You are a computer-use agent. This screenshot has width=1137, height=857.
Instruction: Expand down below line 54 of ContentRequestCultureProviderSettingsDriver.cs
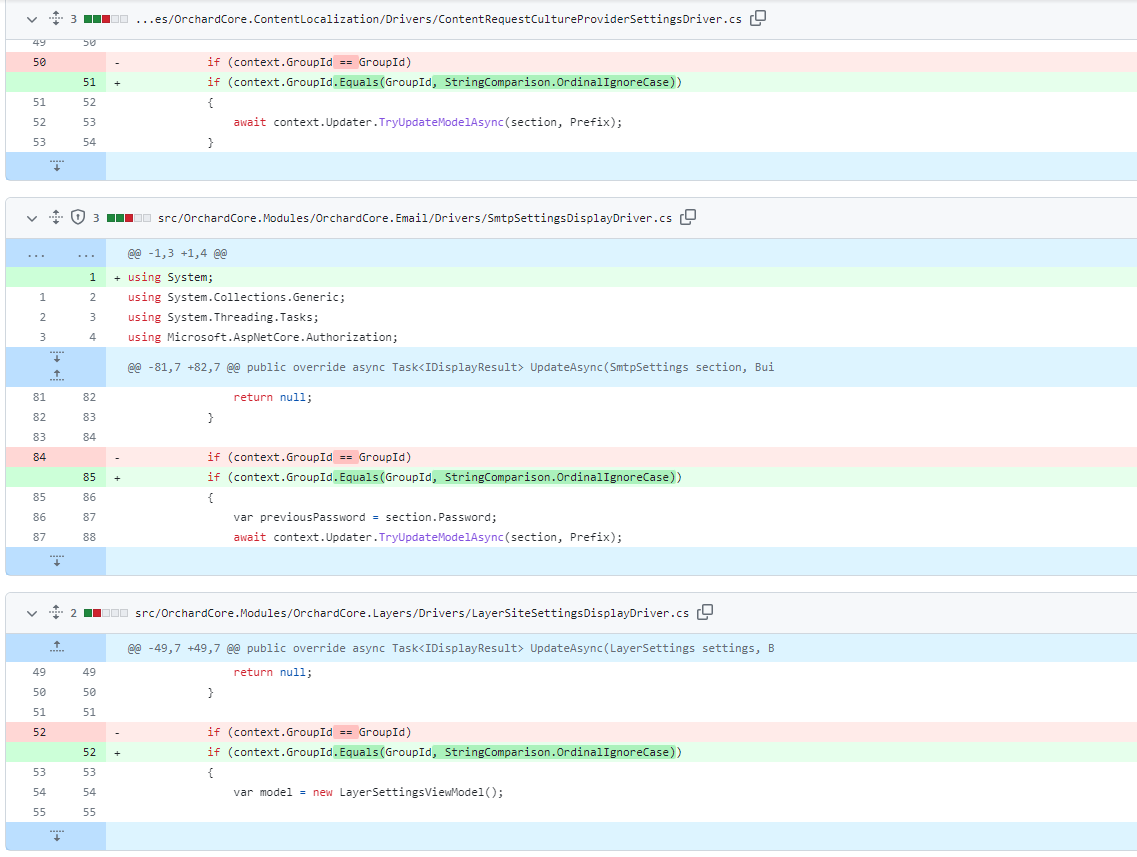click(57, 166)
